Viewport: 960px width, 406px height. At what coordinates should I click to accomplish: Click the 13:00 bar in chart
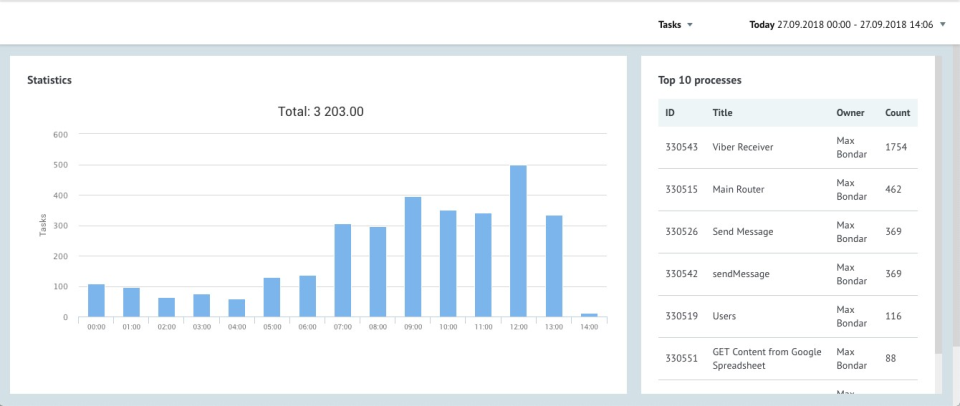[x=553, y=266]
